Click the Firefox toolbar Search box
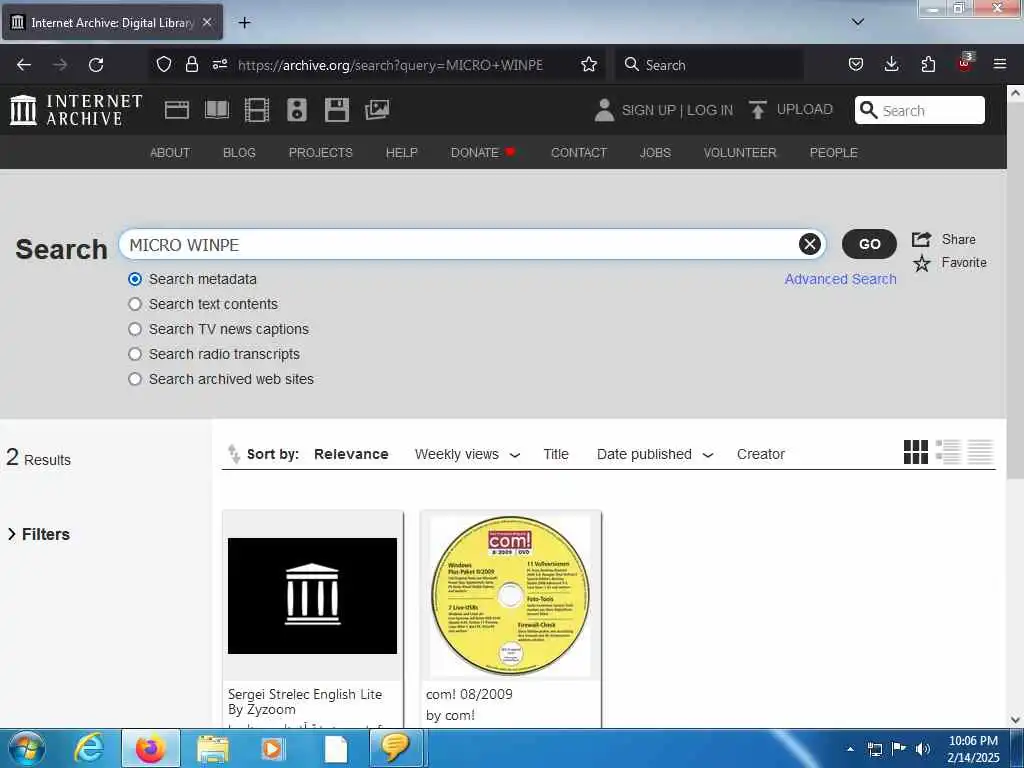 click(709, 65)
